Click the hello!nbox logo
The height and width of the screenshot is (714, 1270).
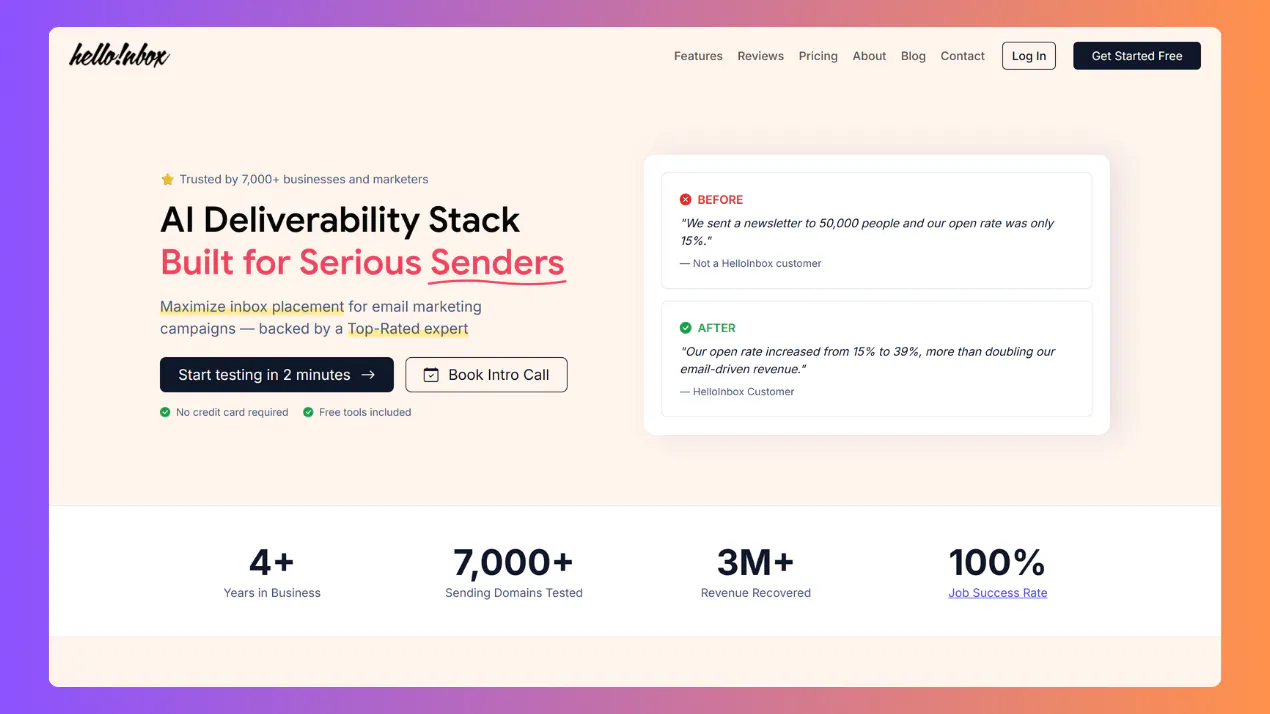tap(119, 55)
